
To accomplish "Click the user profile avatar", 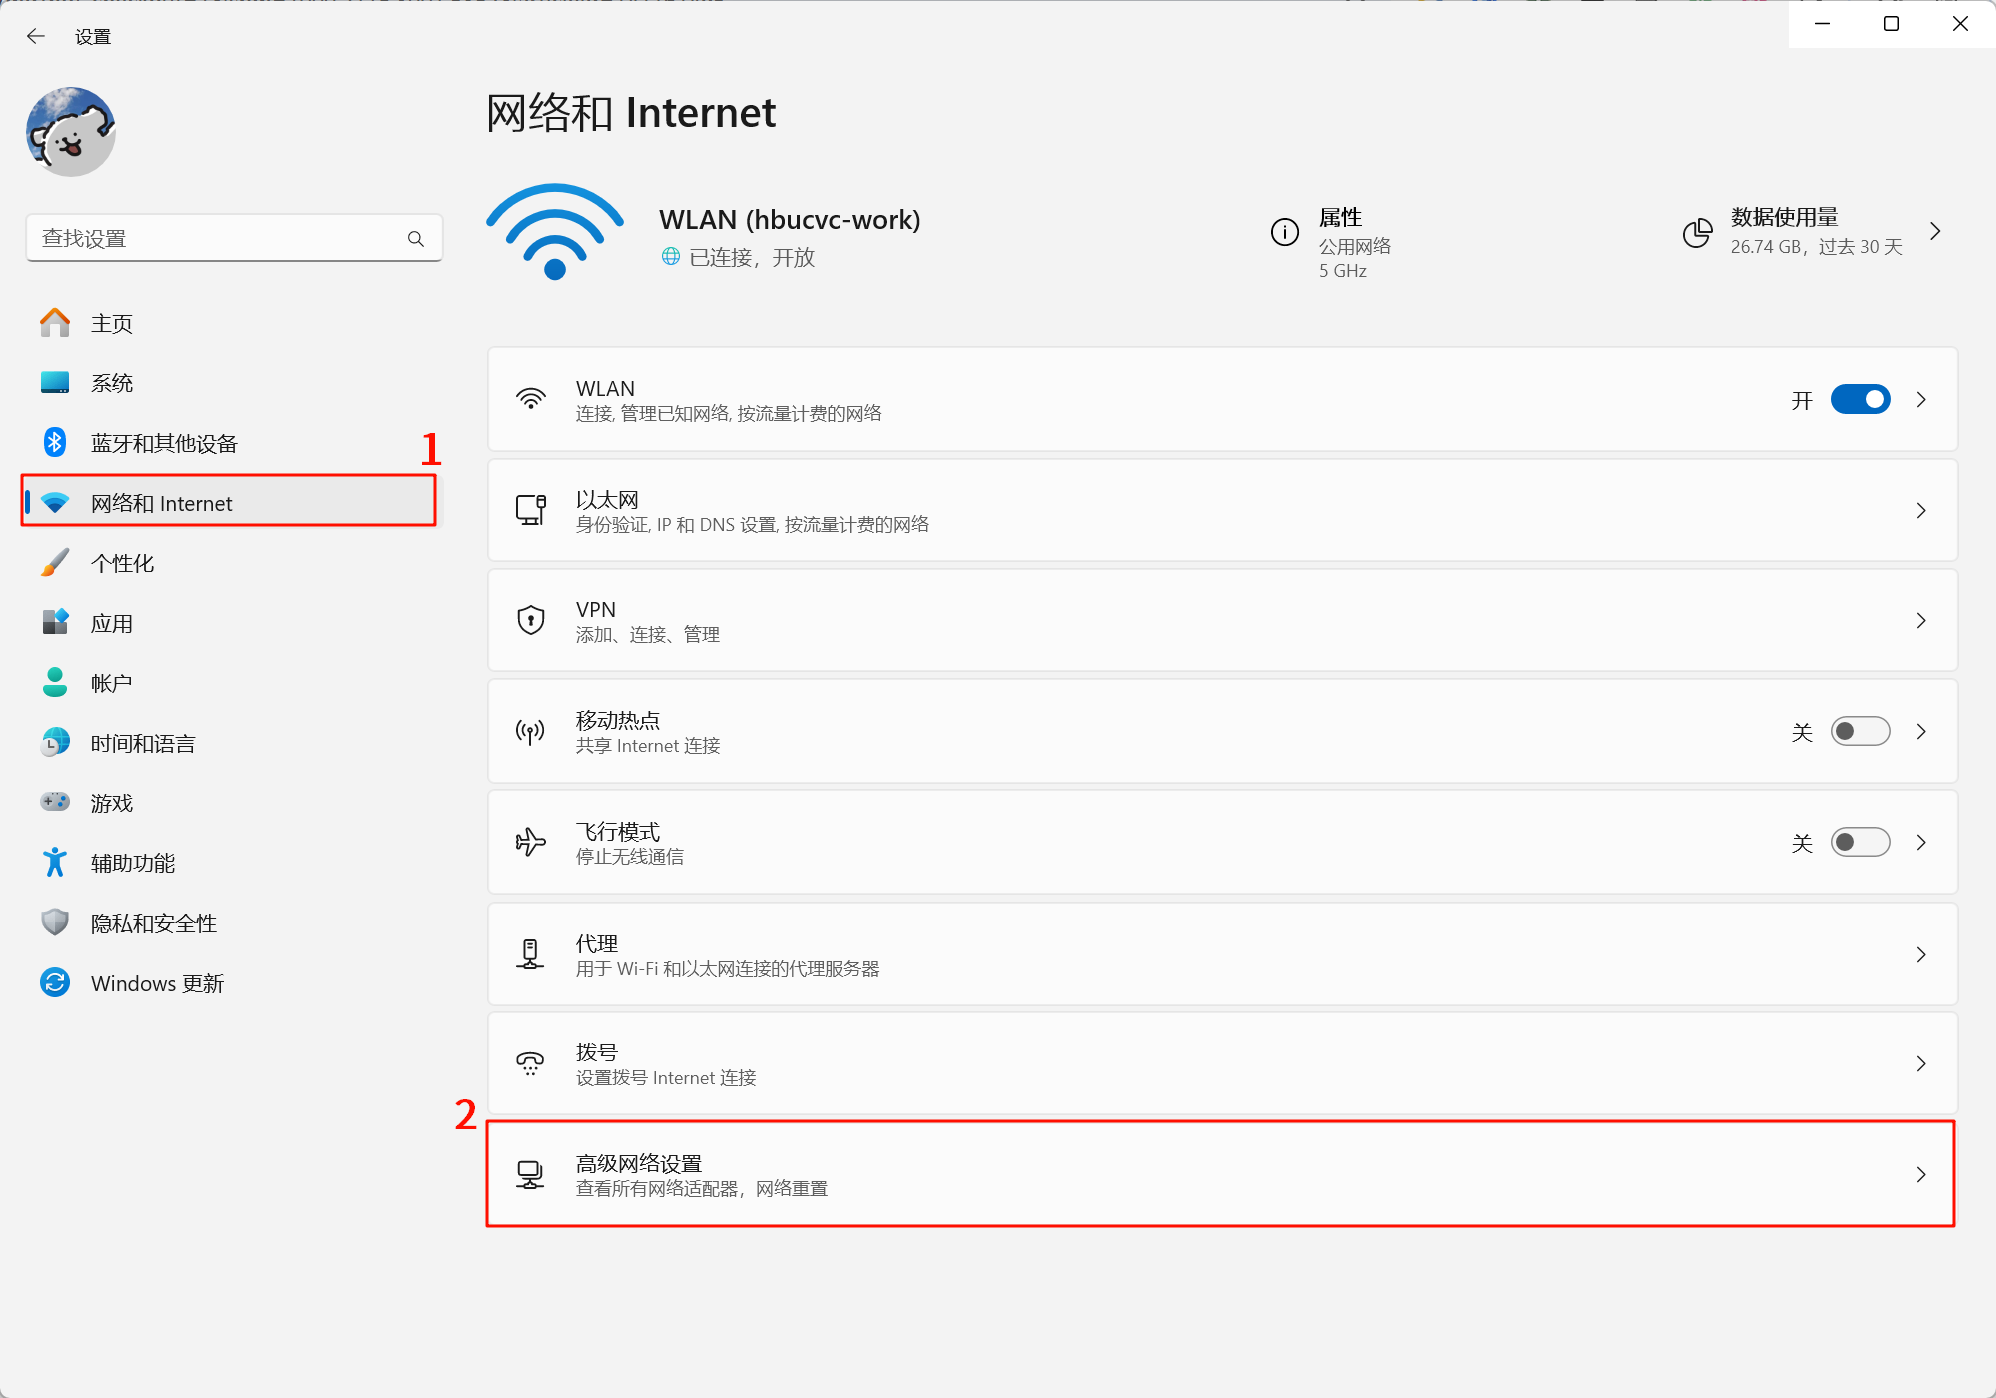I will 71,132.
